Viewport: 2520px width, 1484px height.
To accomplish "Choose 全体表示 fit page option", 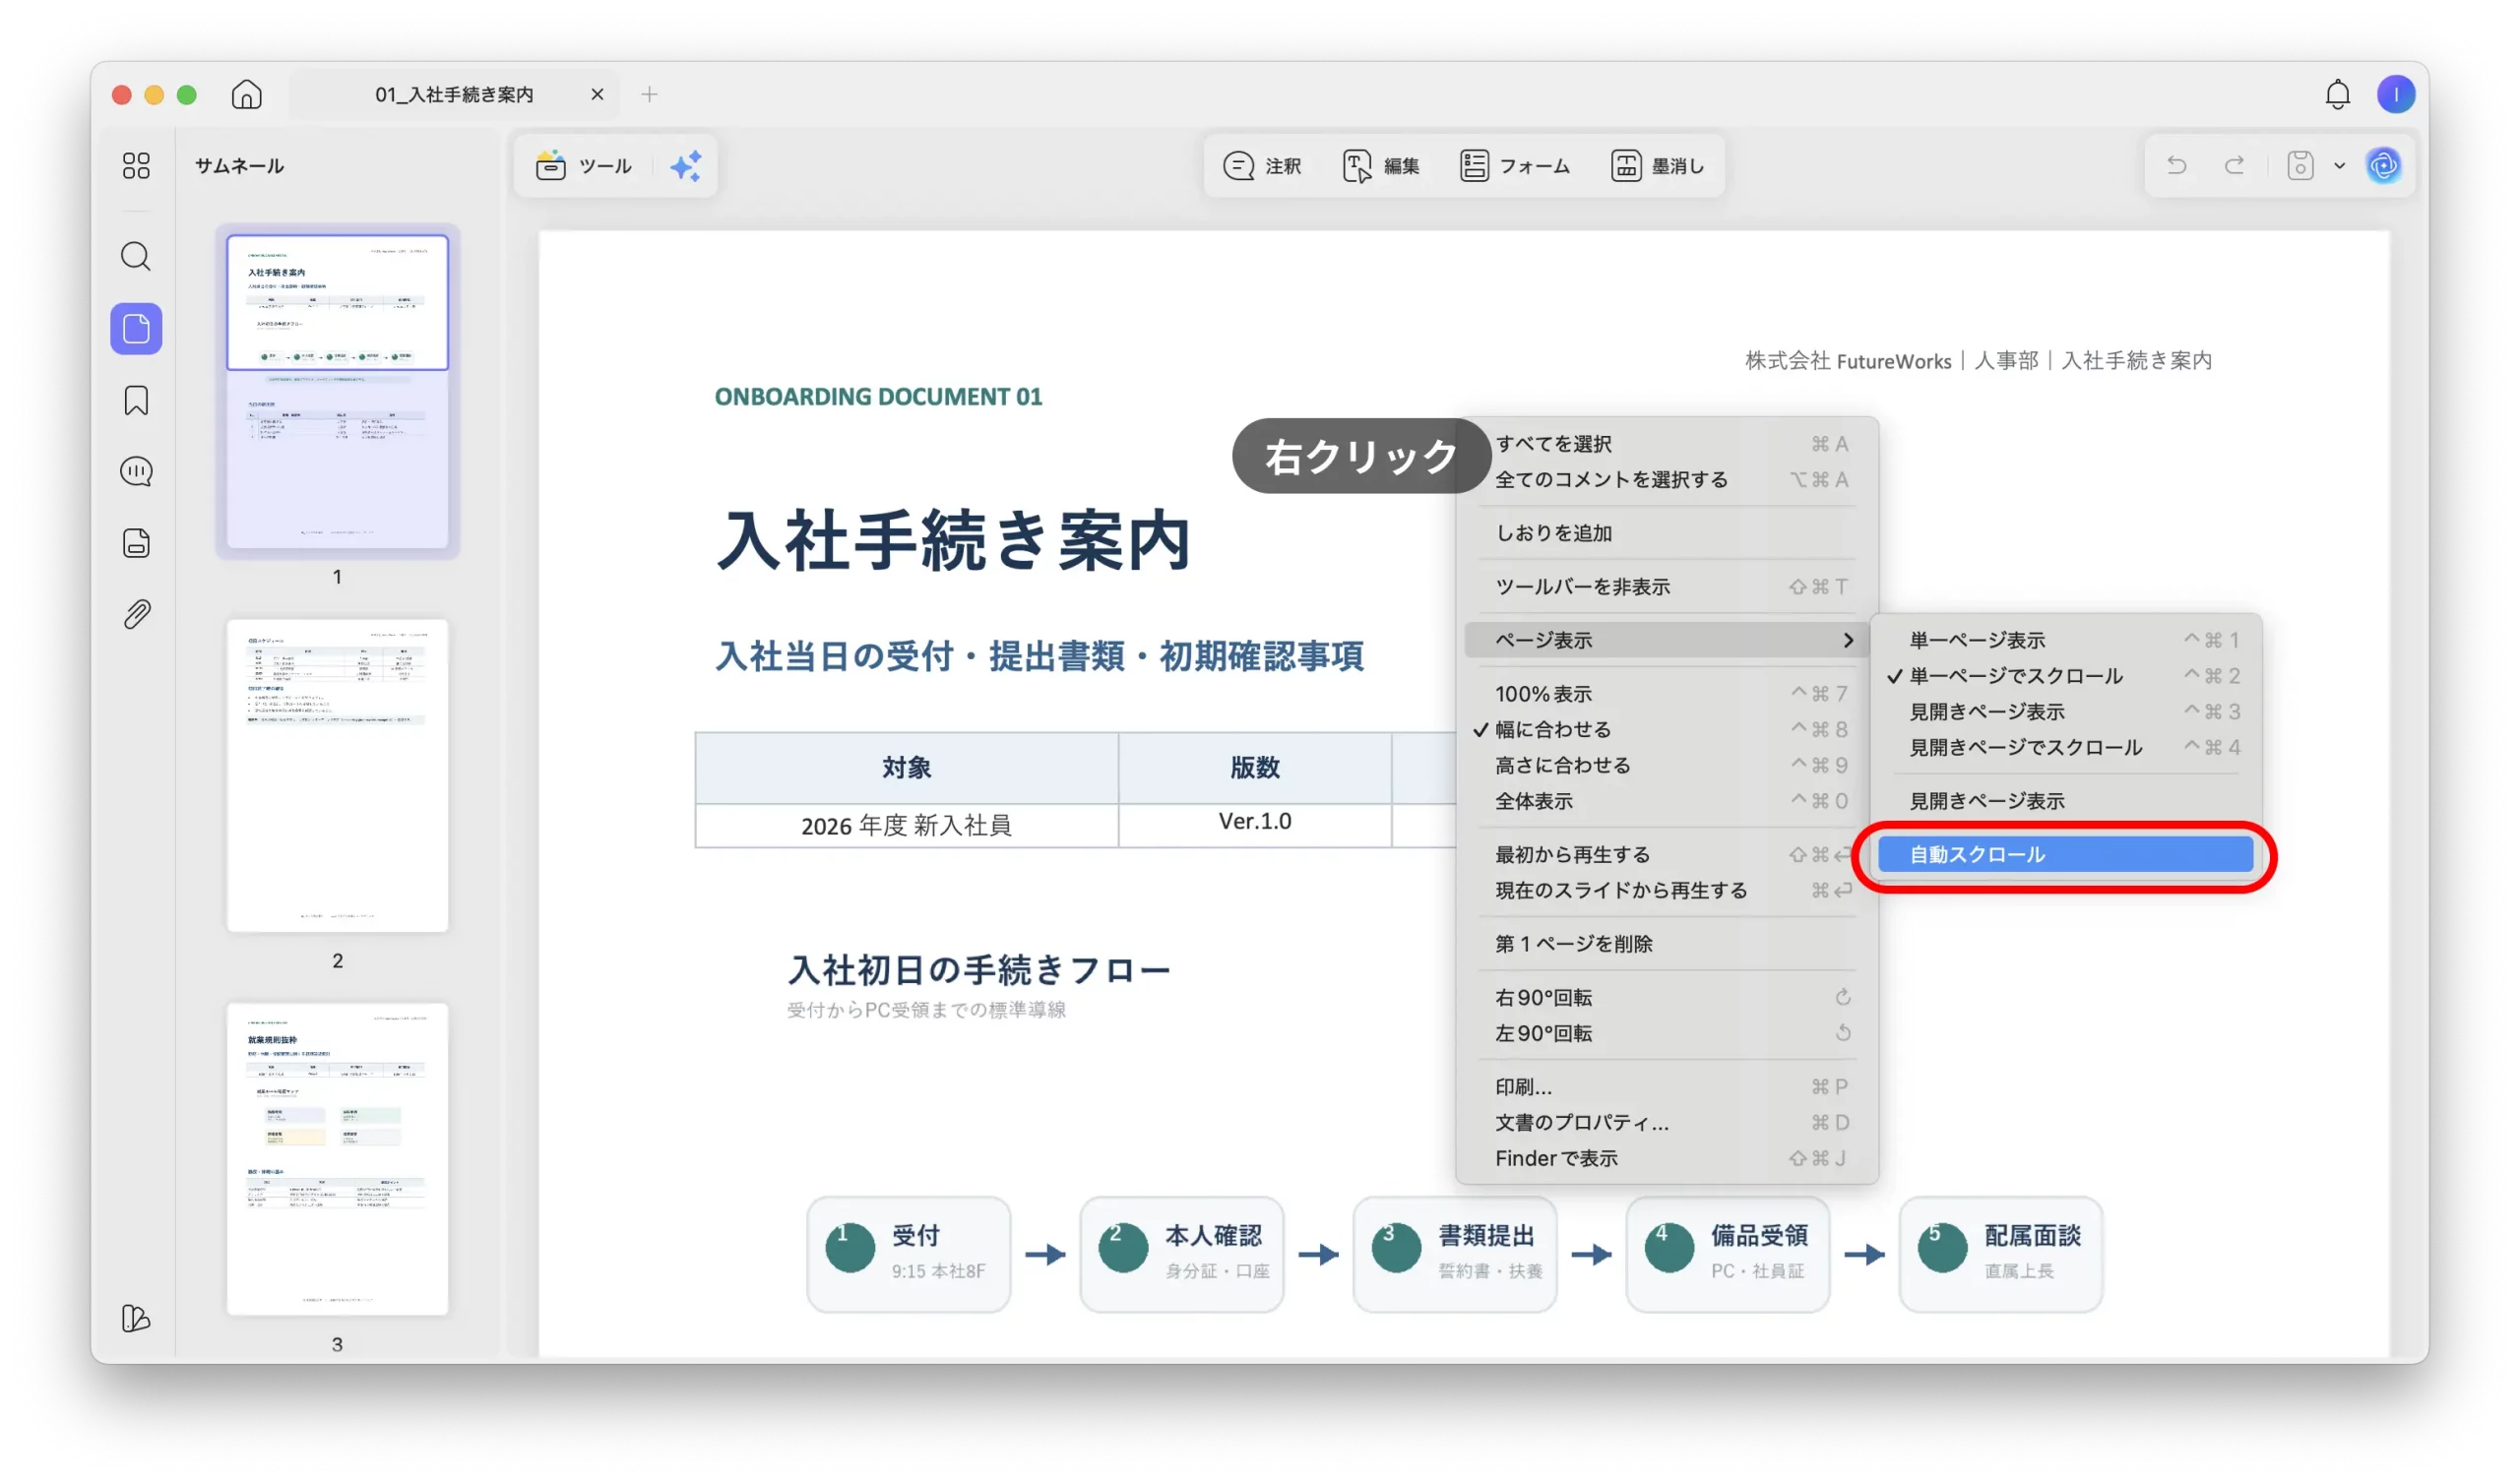I will [1666, 802].
